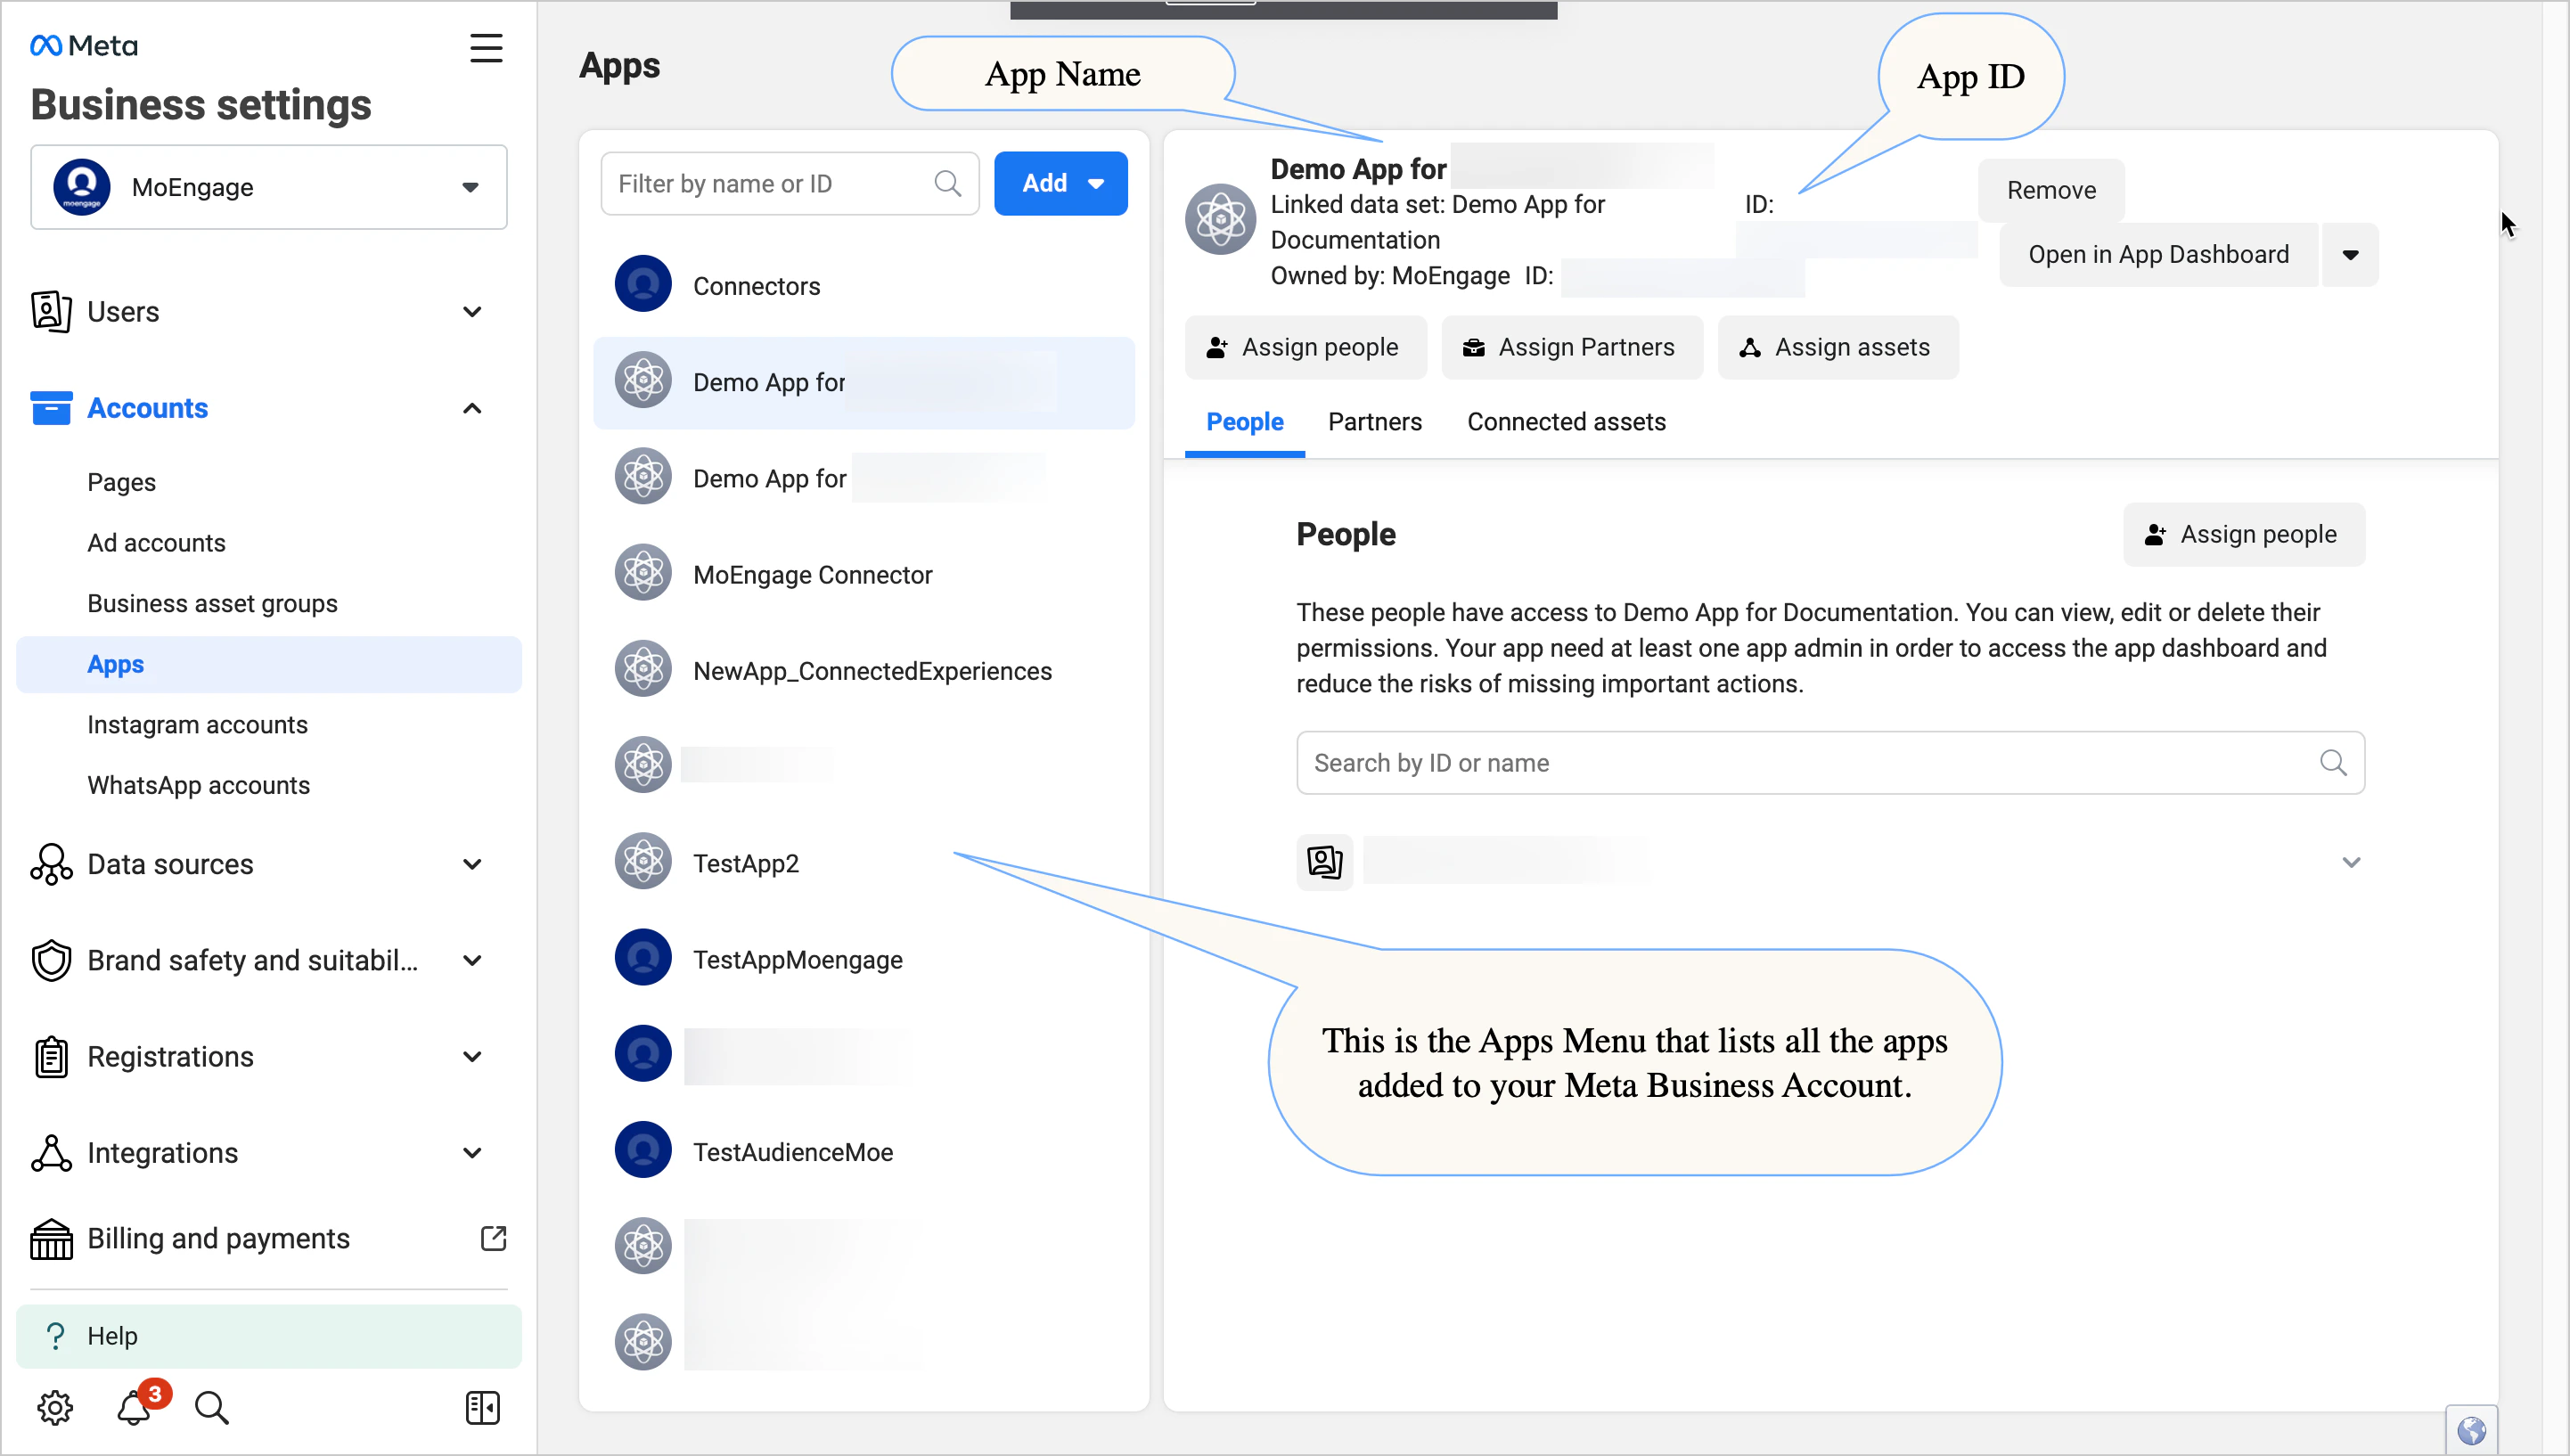
Task: Open the hamburger menu at top left
Action: 486,47
